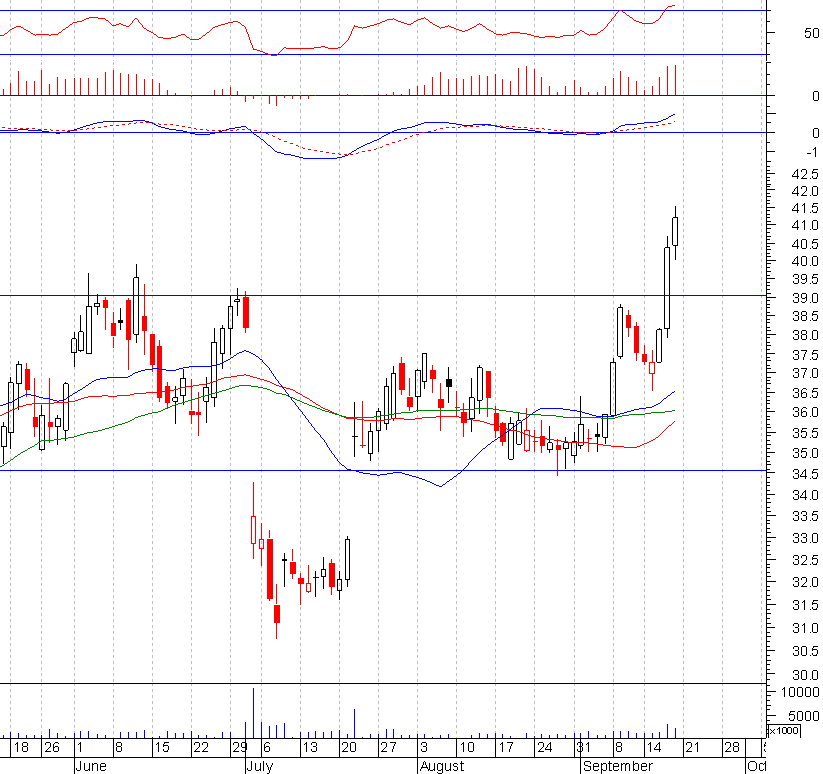
Task: Select the date label 21
Action: [693, 747]
